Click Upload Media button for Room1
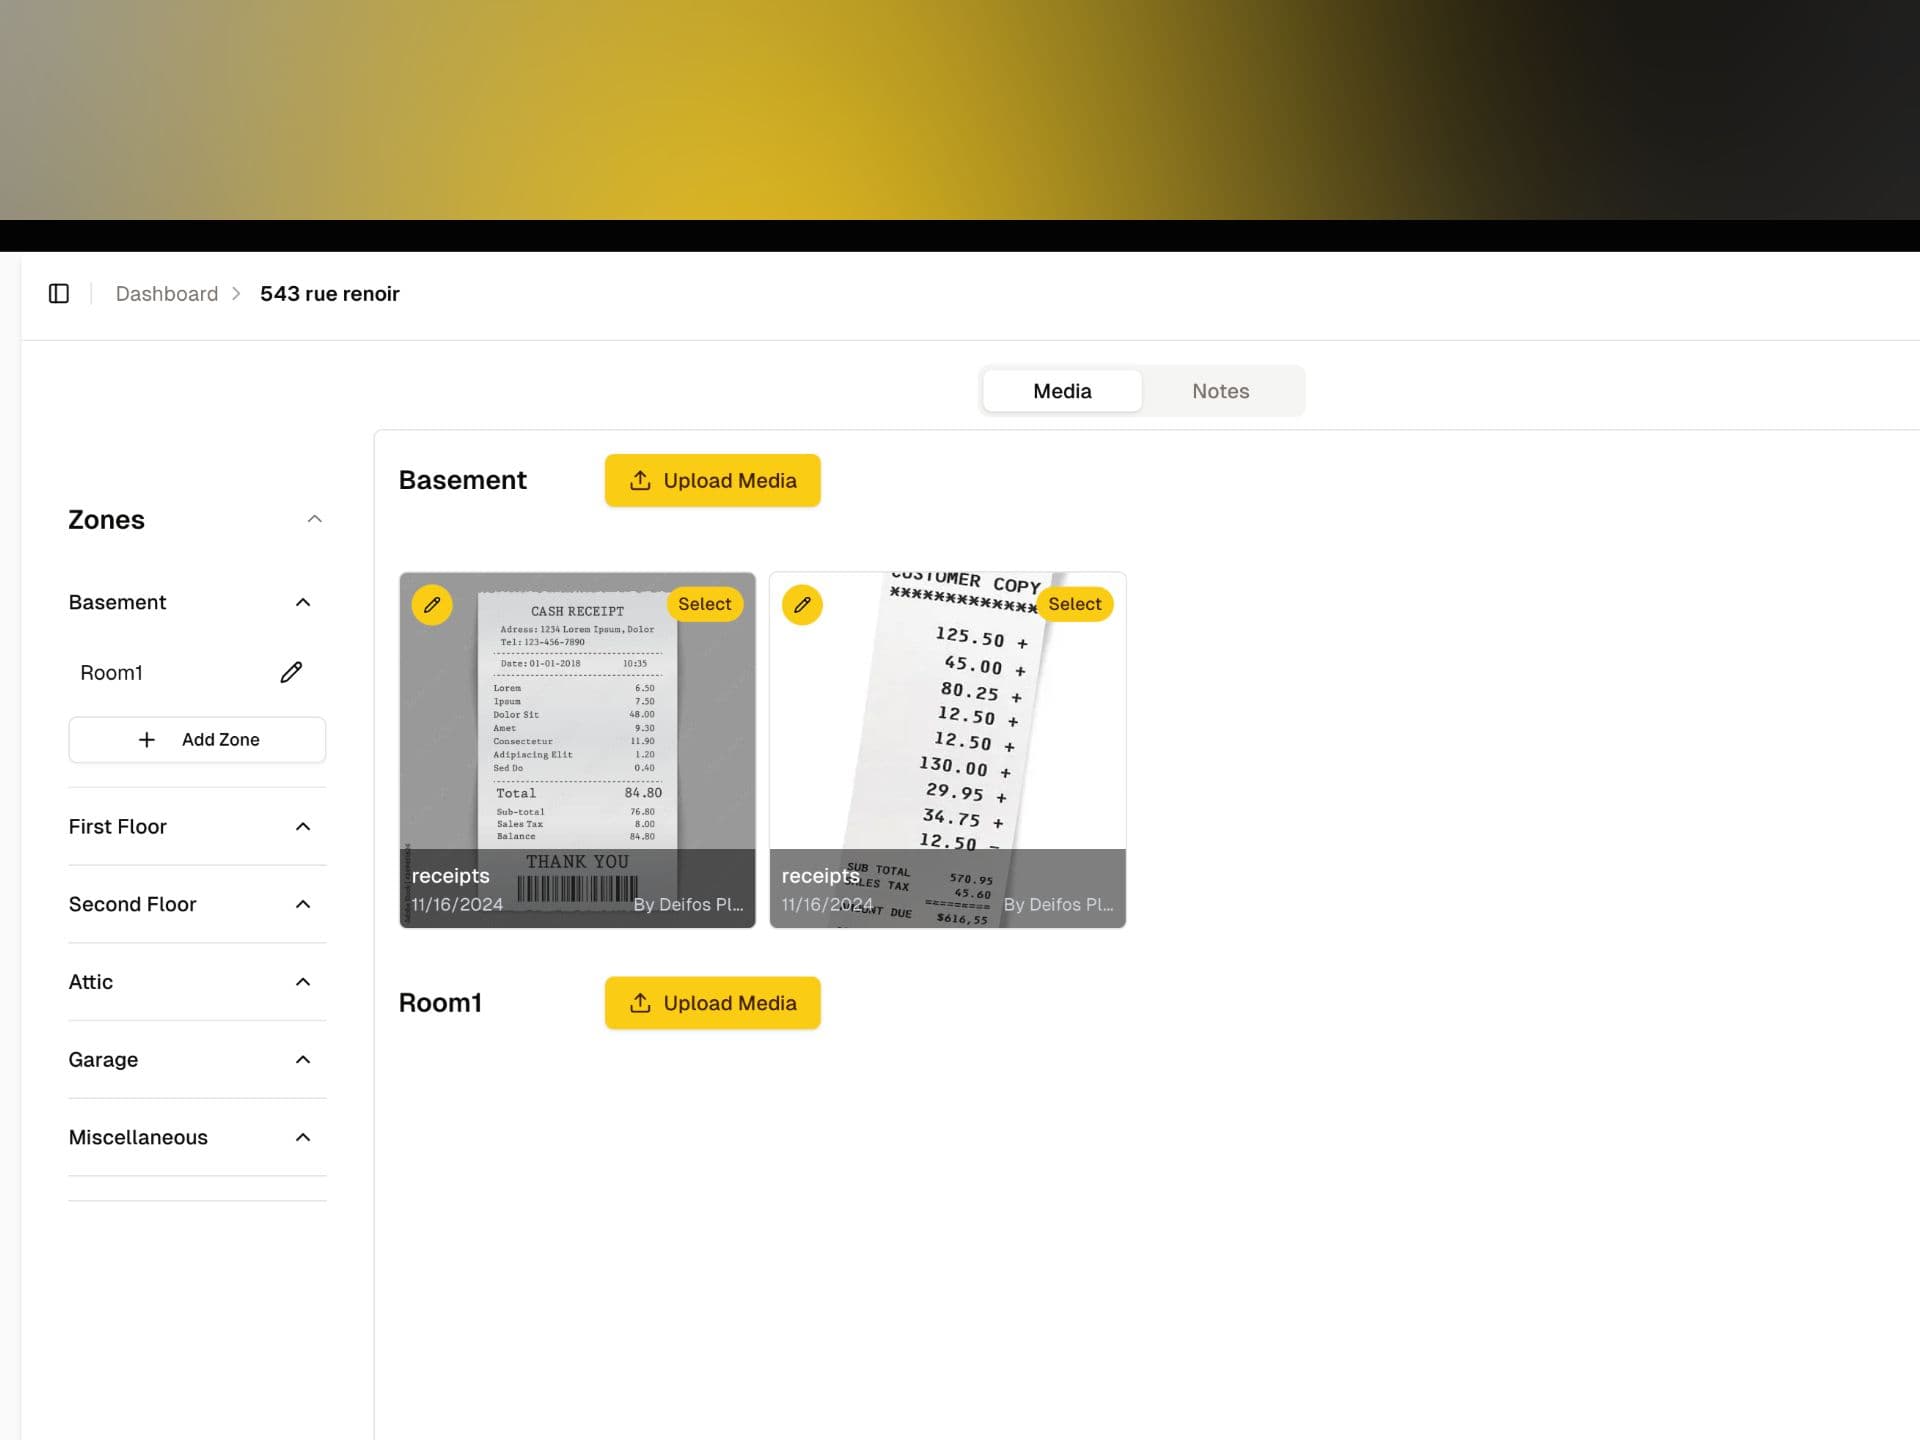 (712, 1001)
